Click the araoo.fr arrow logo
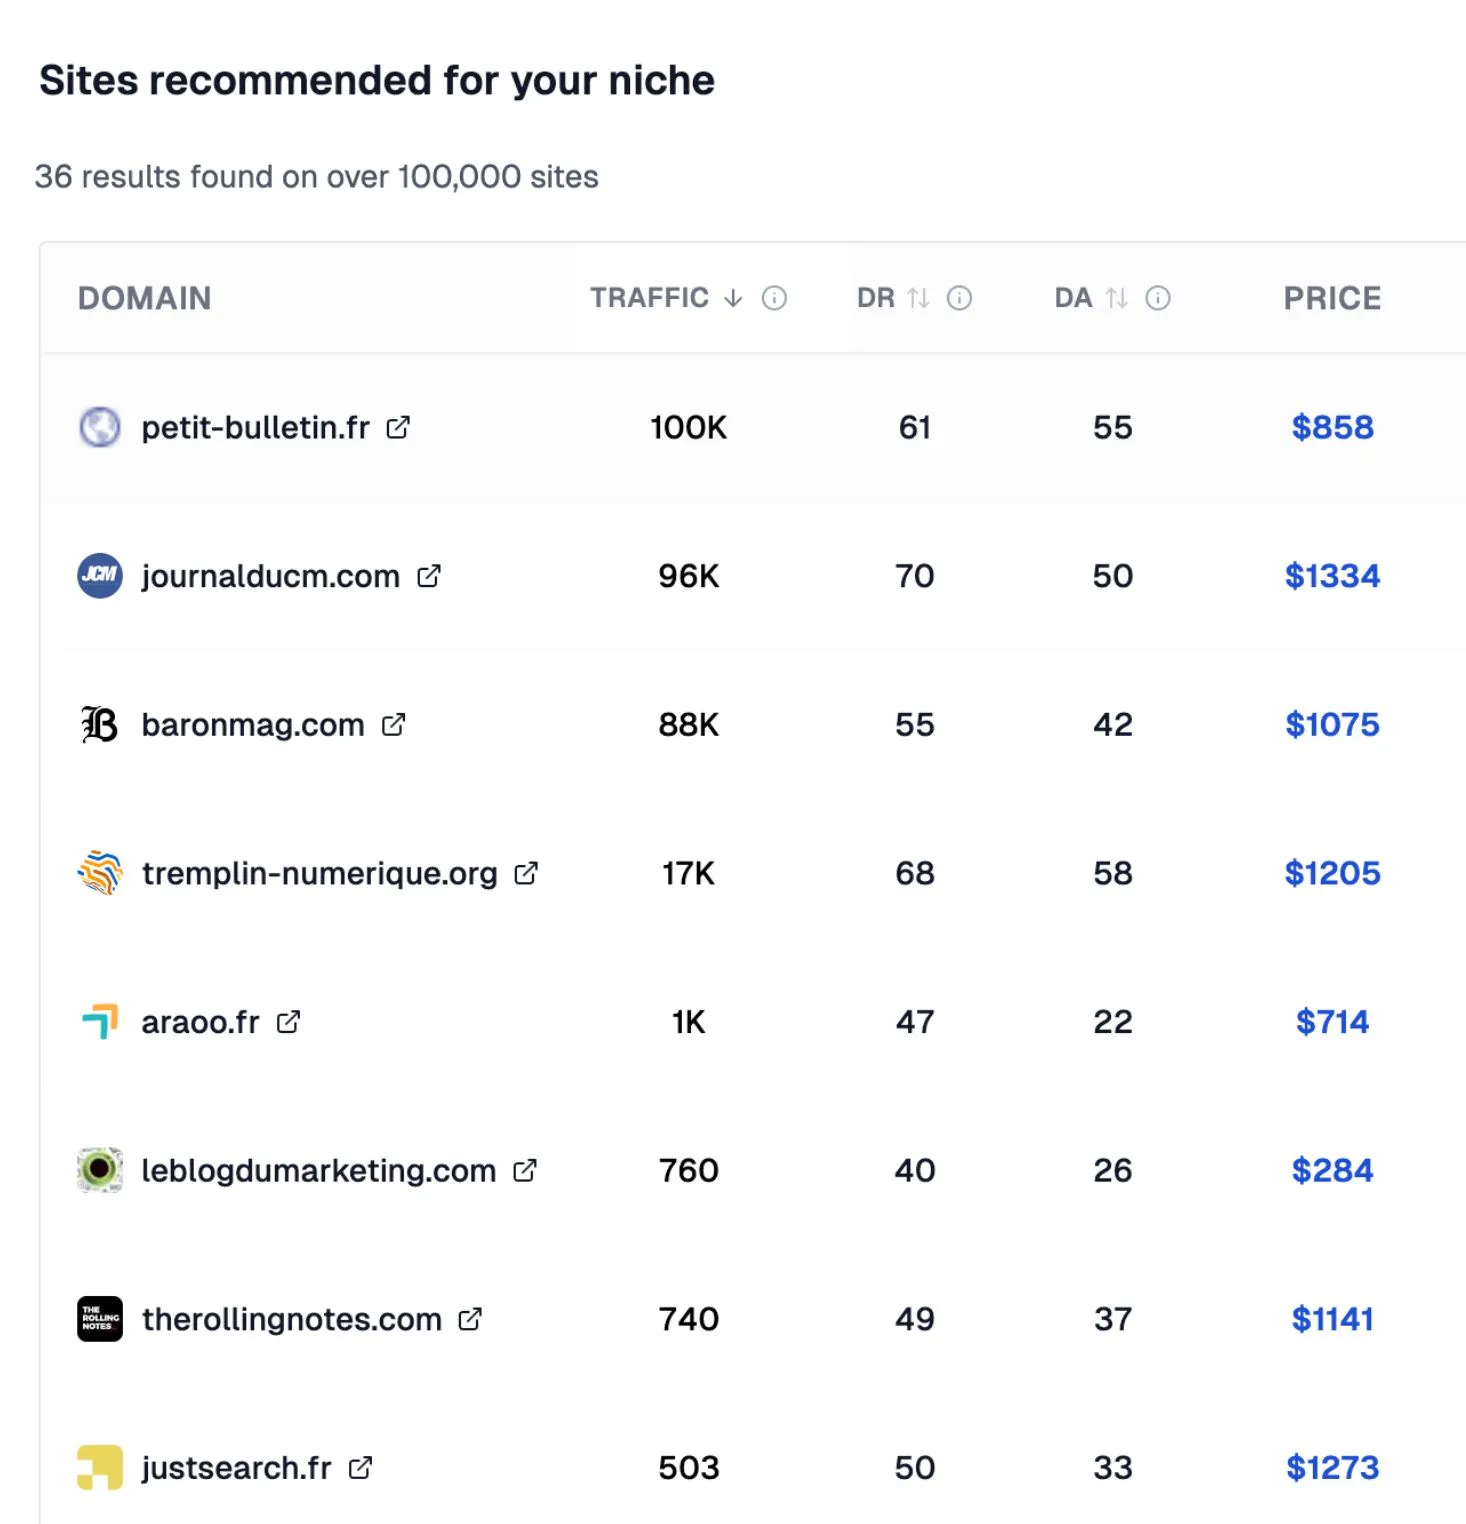 98,1021
